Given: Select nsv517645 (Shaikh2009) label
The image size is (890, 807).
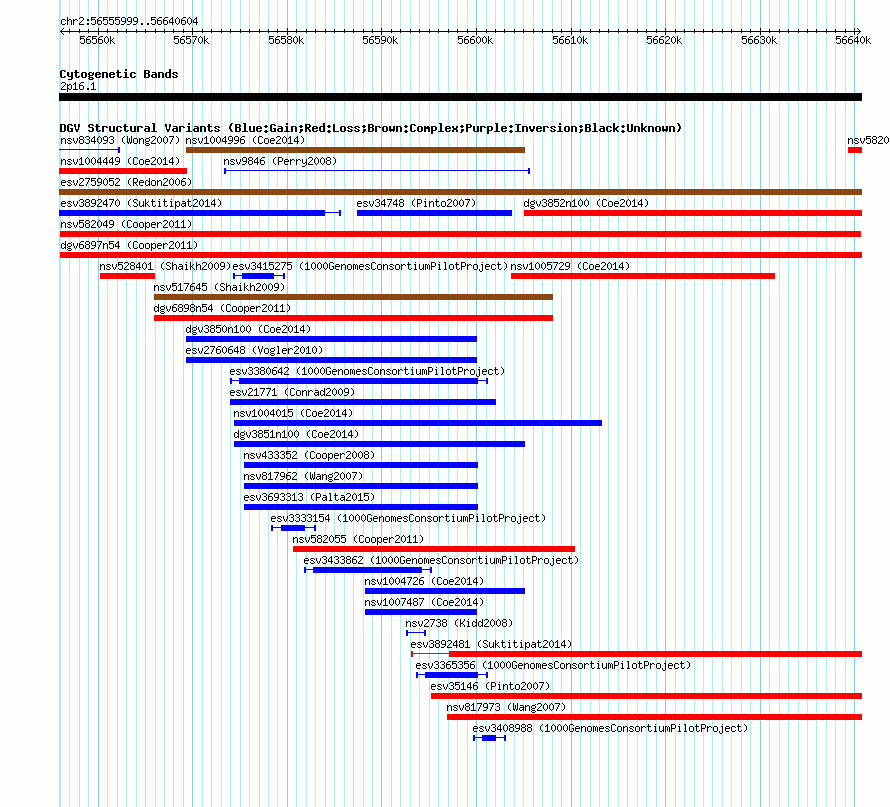Looking at the screenshot, I should coord(219,287).
